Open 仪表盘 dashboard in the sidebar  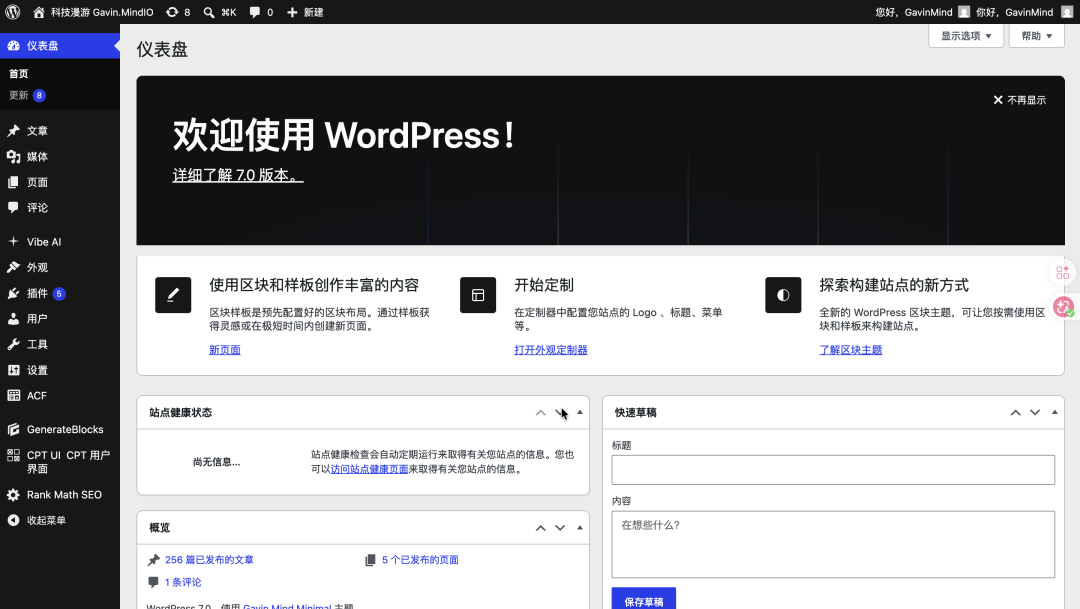(60, 45)
